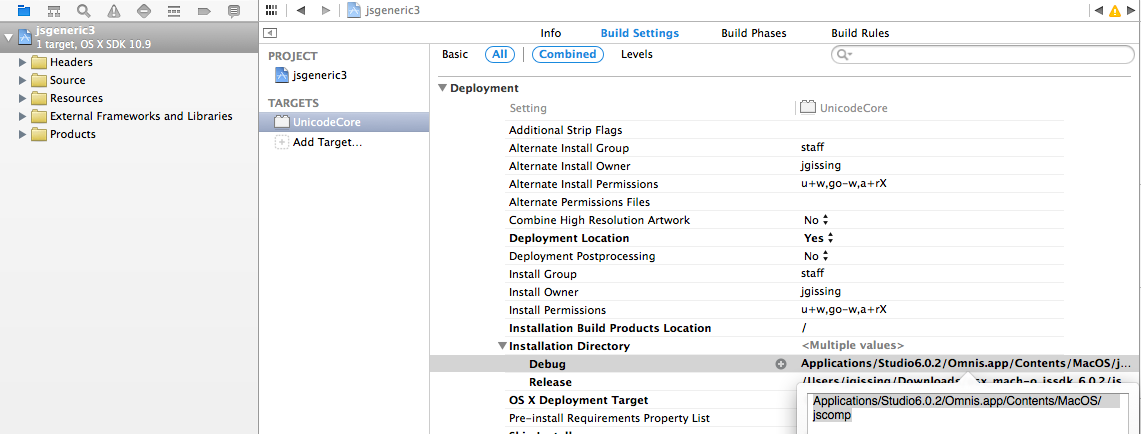Collapse the Deployment section
Viewport: 1141px width, 434px height.
pyautogui.click(x=443, y=88)
